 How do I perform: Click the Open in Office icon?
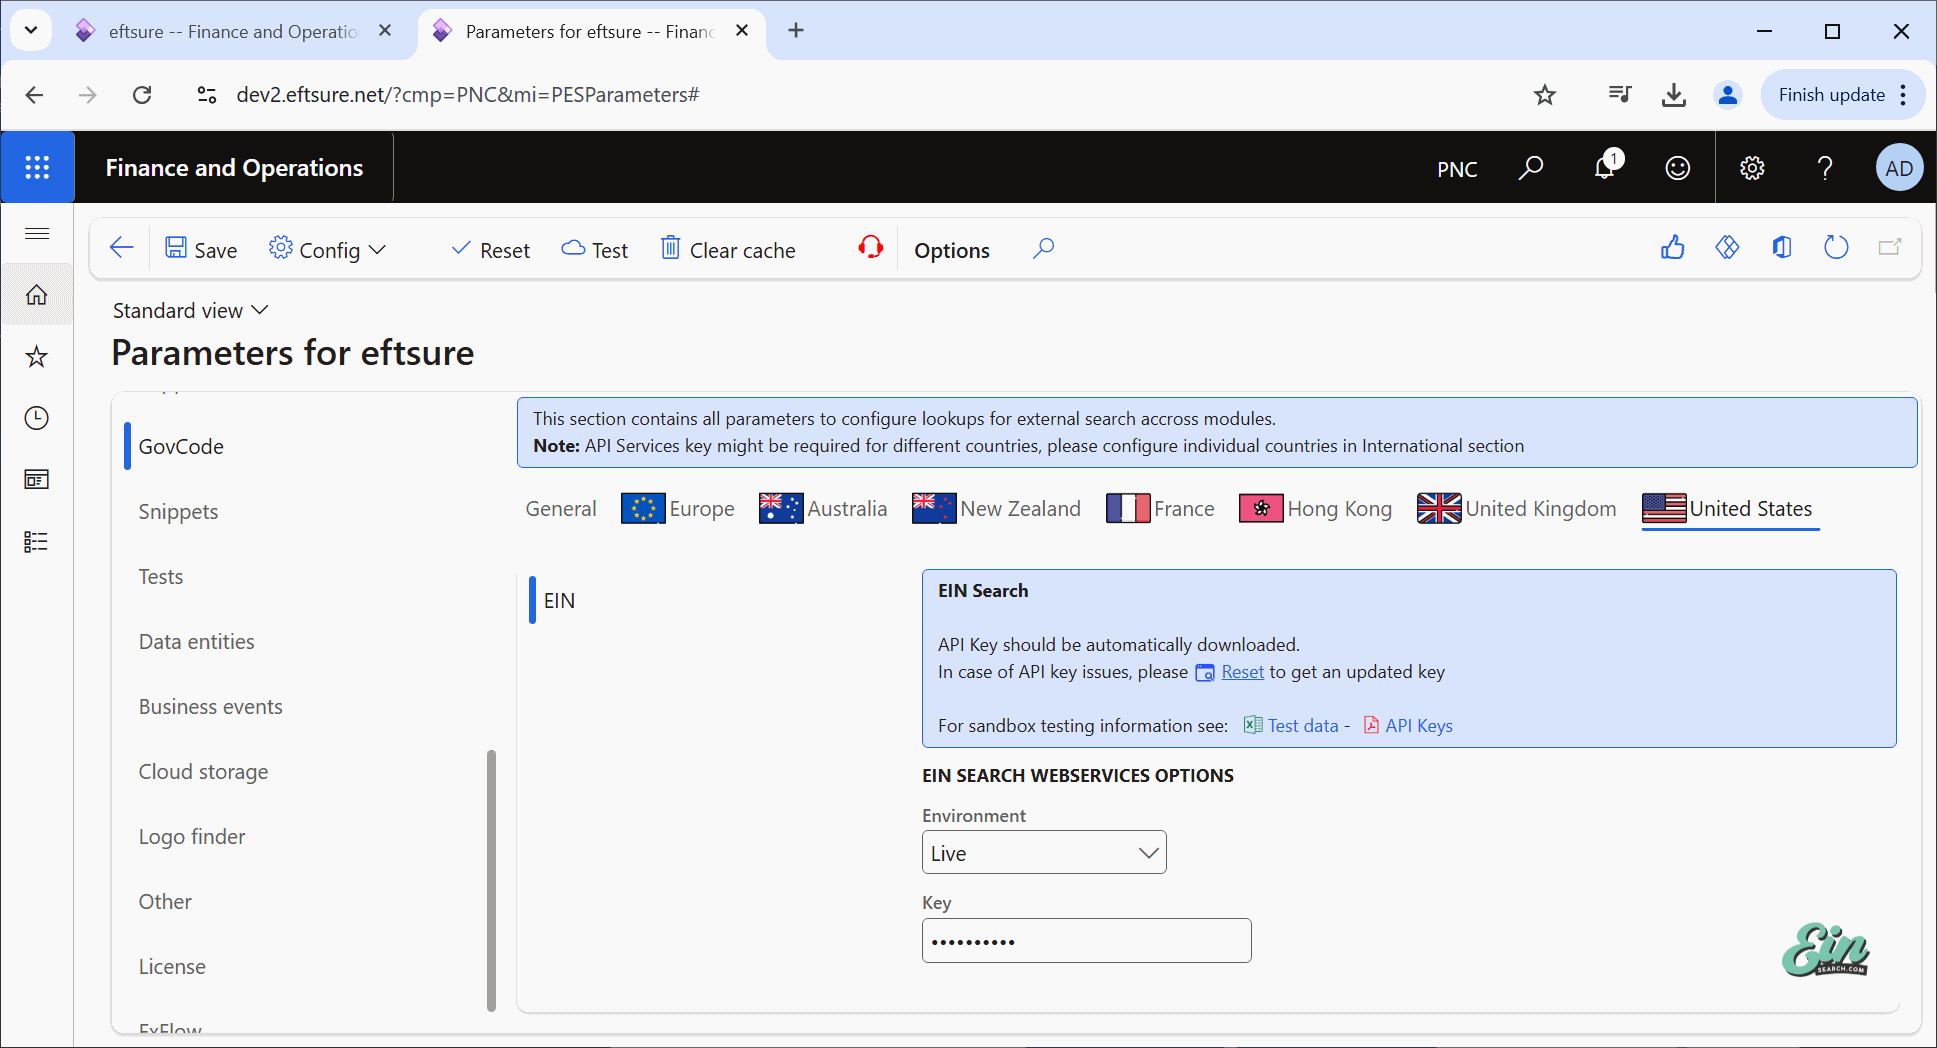[1782, 248]
